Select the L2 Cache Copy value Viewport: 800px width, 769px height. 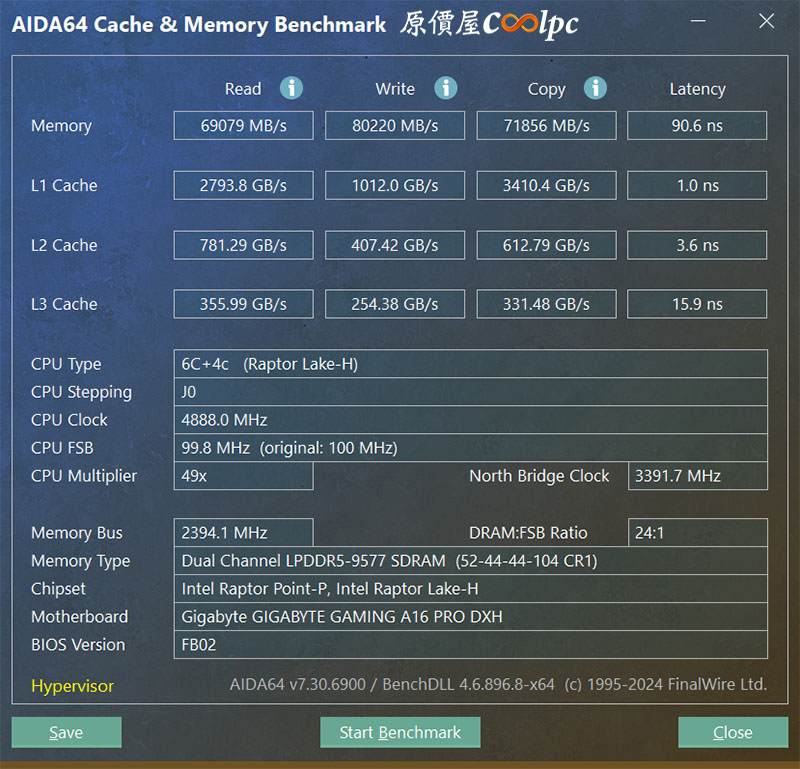546,245
